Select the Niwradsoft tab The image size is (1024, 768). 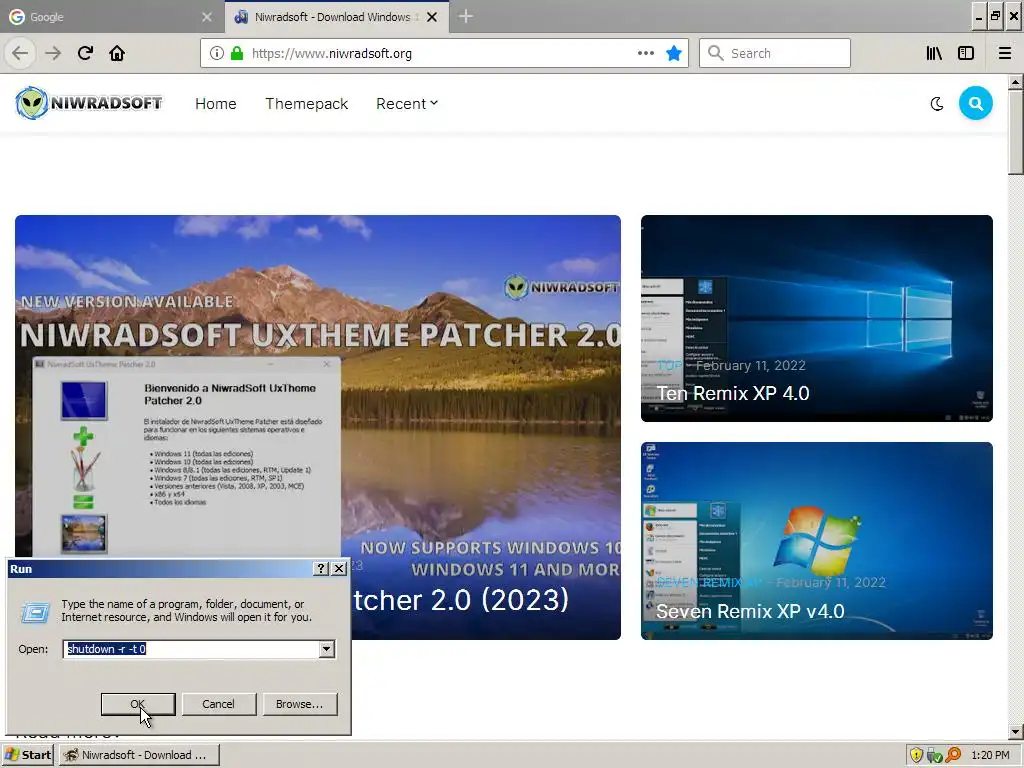(336, 17)
